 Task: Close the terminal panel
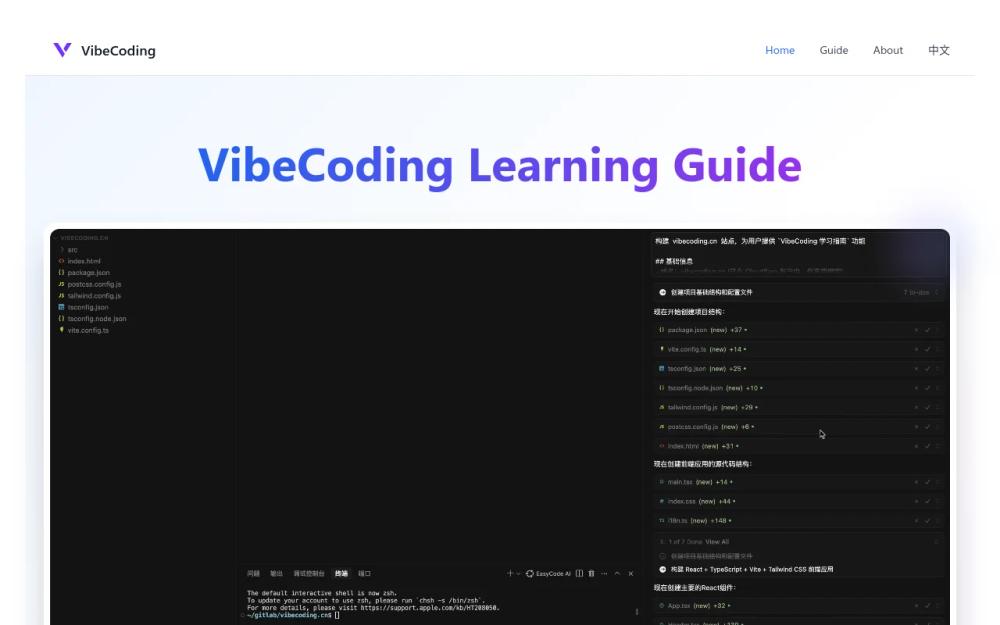[x=631, y=573]
